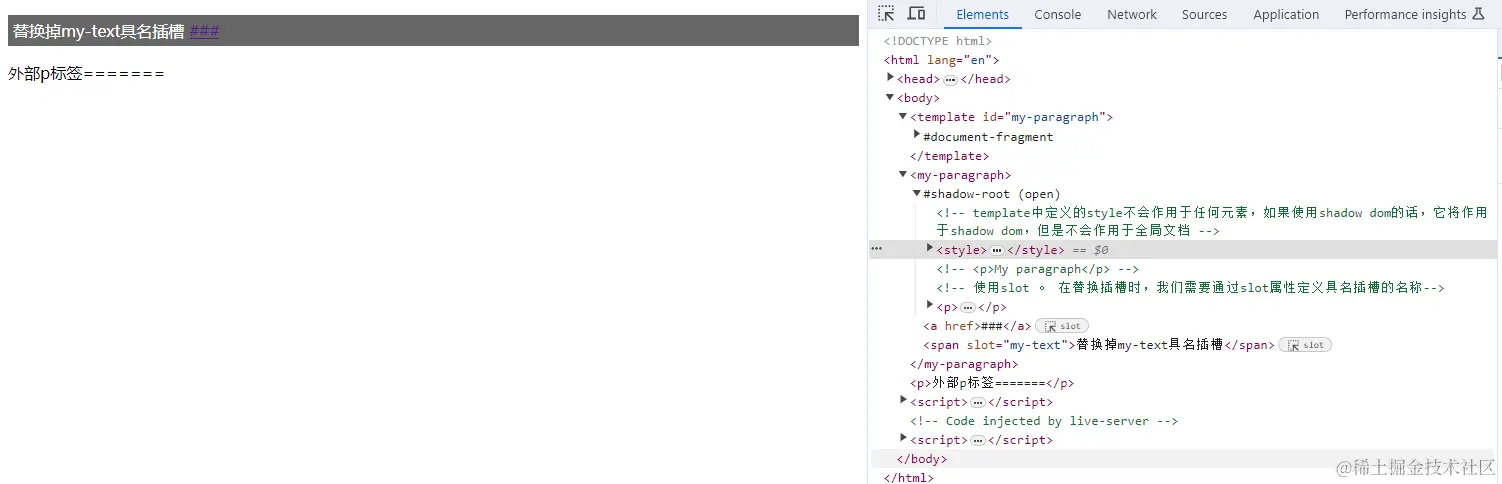Select the 使用slot comment line
Screen dimensions: 1502x484
[x=1190, y=288]
